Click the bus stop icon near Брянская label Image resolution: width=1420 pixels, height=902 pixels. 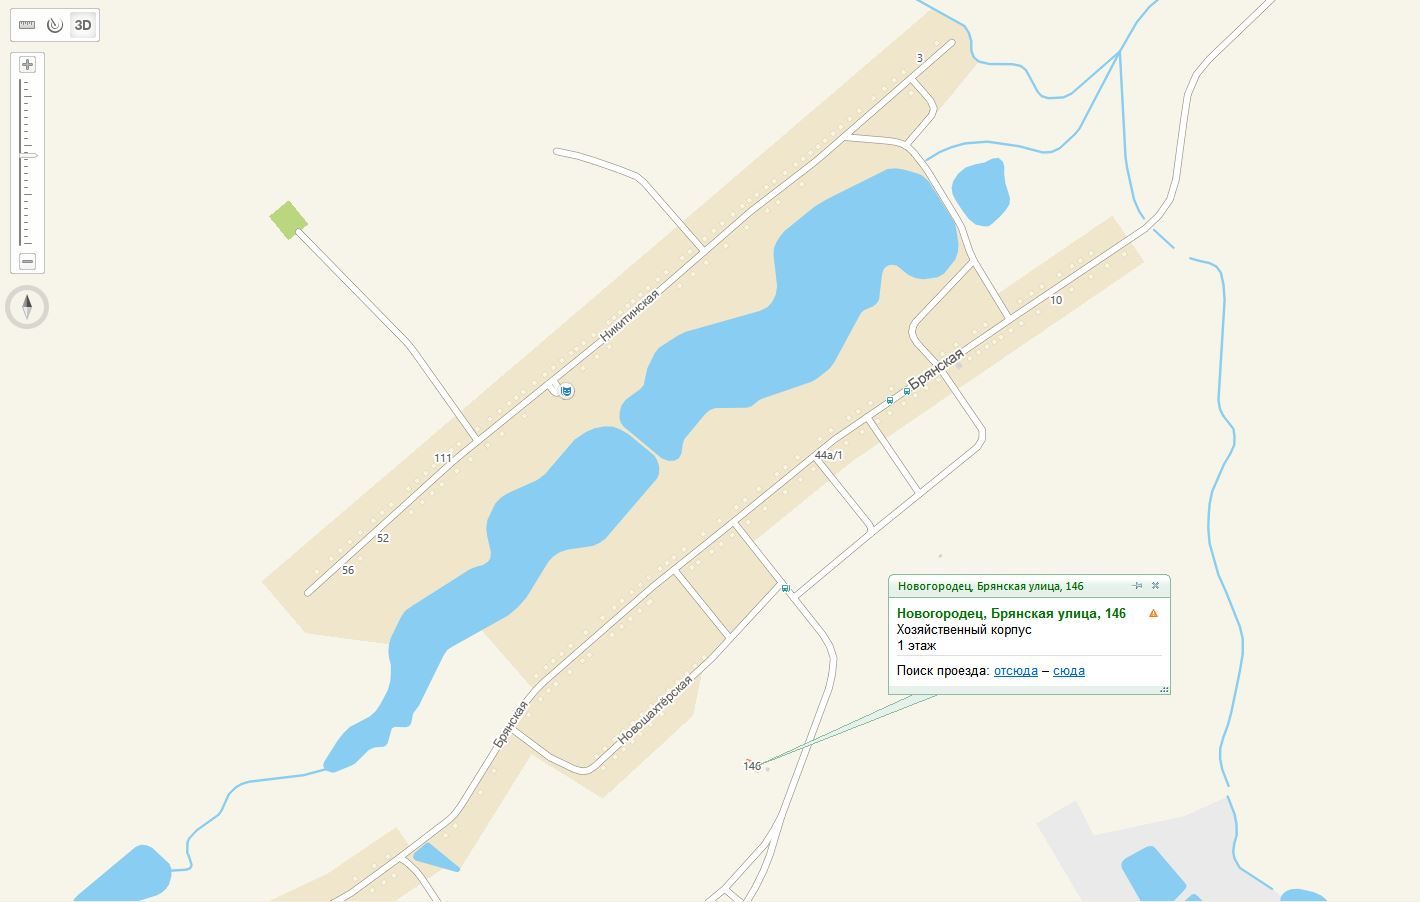906,392
